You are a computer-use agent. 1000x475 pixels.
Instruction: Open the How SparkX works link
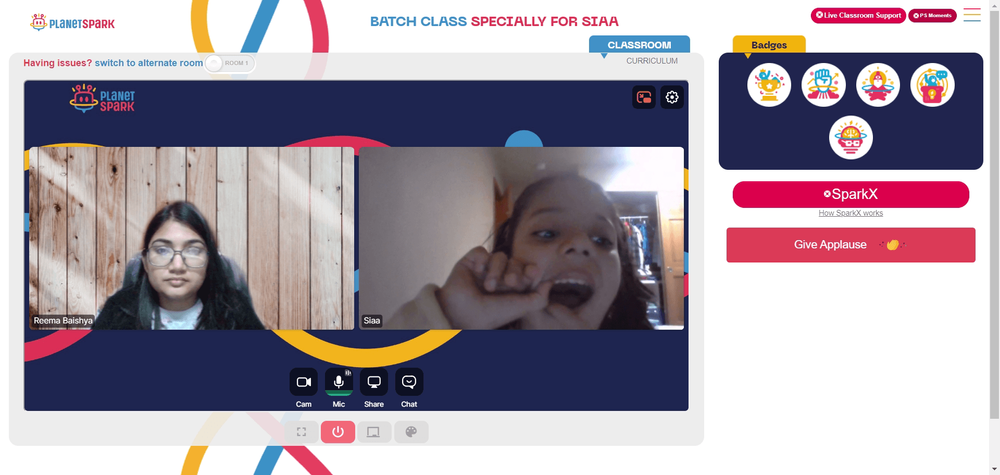(x=850, y=213)
